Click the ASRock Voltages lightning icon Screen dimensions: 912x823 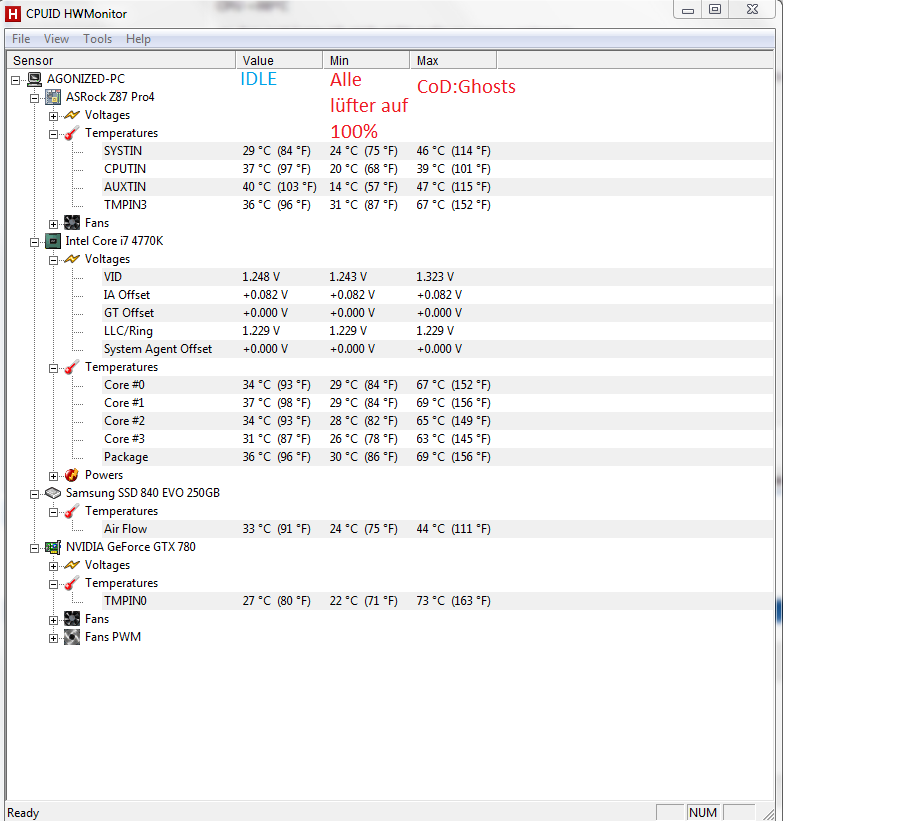pyautogui.click(x=72, y=115)
